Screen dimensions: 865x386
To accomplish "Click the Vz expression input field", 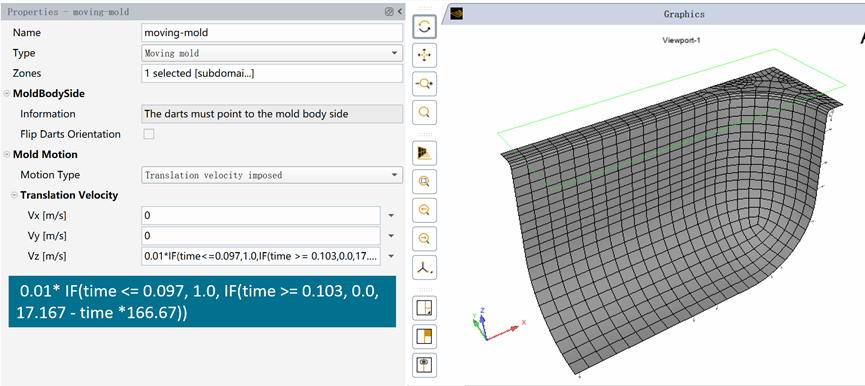I will (x=261, y=256).
